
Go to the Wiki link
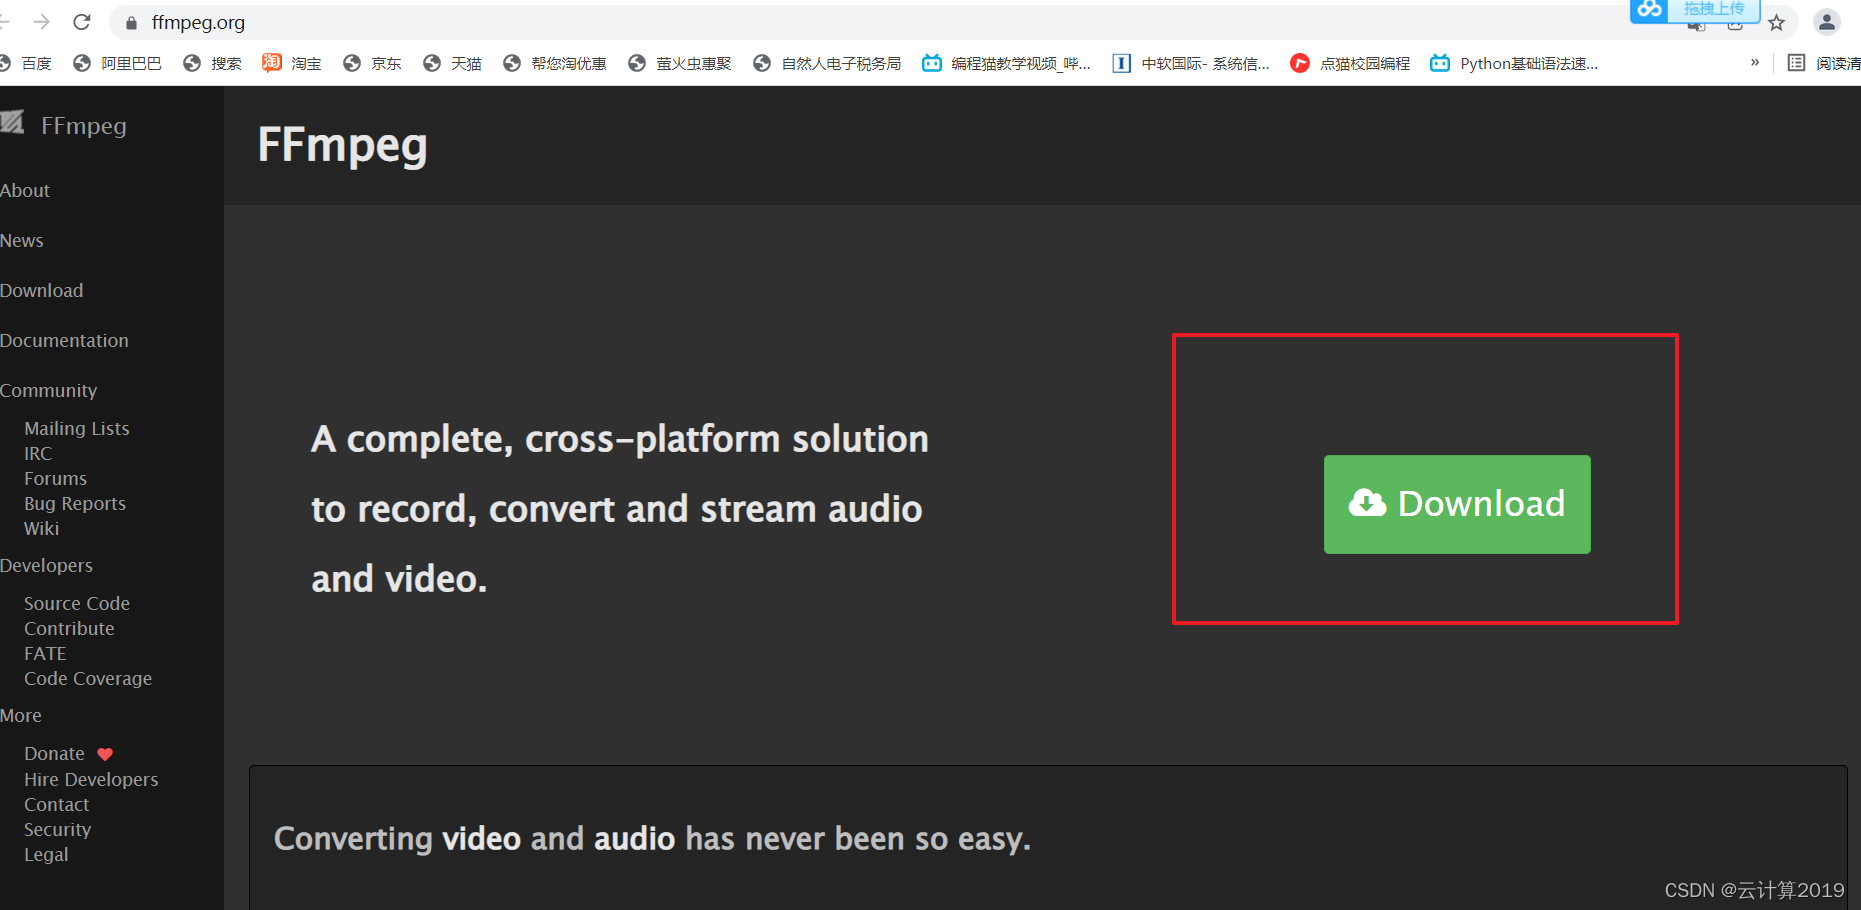42,528
